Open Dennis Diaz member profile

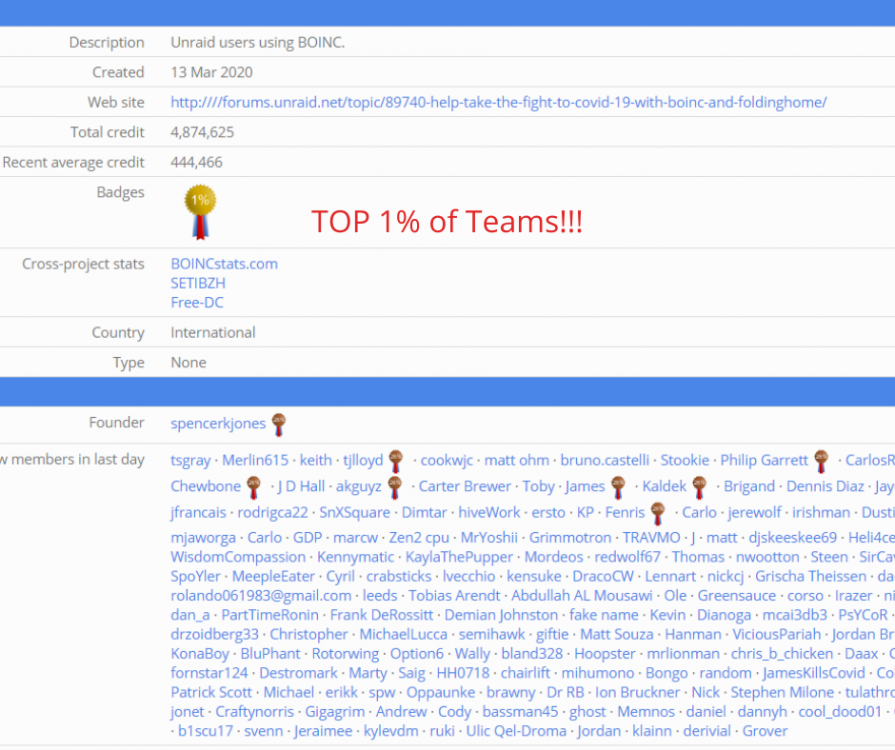click(825, 486)
